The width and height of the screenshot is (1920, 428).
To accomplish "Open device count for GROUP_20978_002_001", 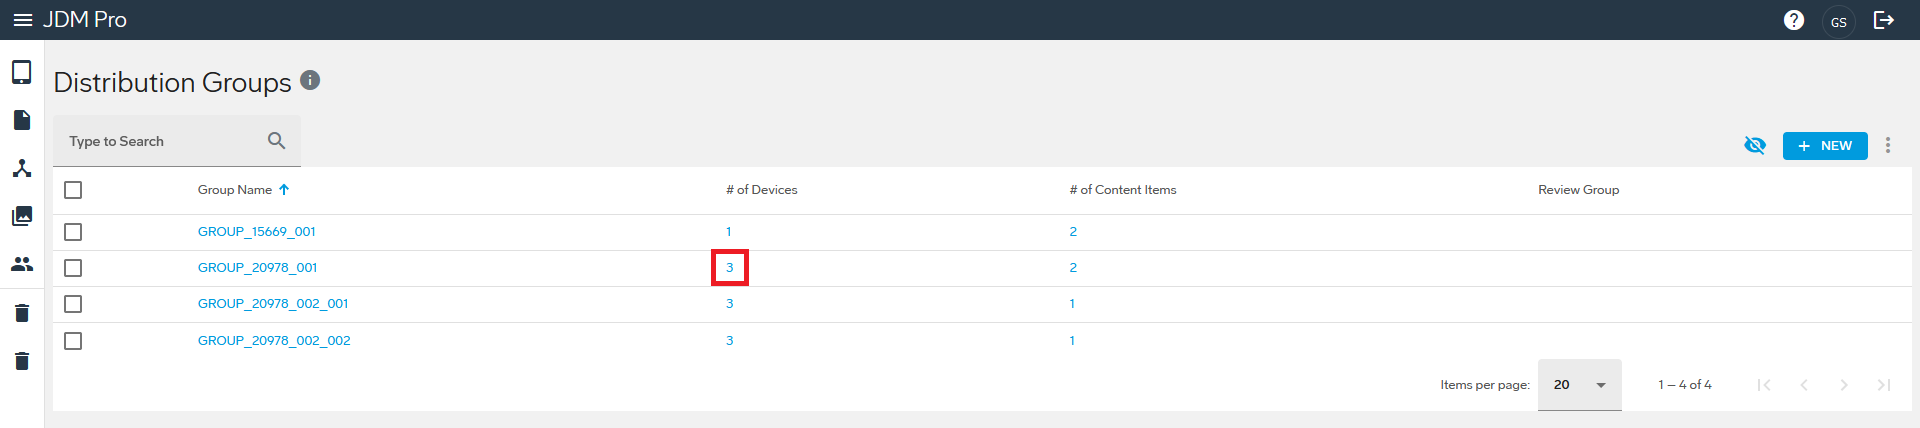I will pyautogui.click(x=730, y=304).
